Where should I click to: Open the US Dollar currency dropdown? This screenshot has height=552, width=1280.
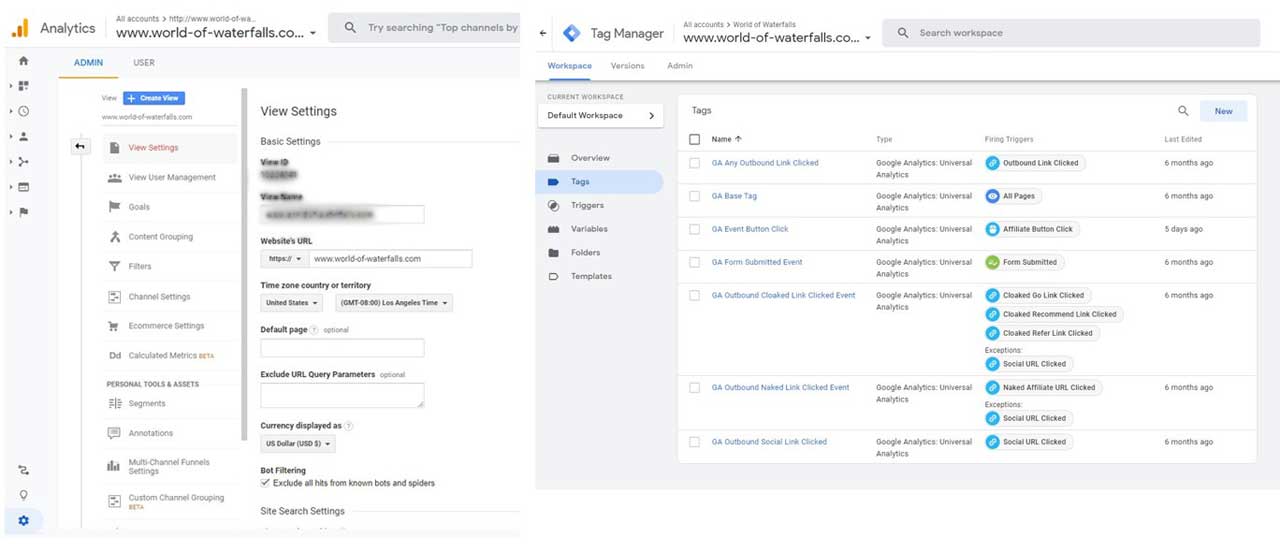pyautogui.click(x=298, y=443)
